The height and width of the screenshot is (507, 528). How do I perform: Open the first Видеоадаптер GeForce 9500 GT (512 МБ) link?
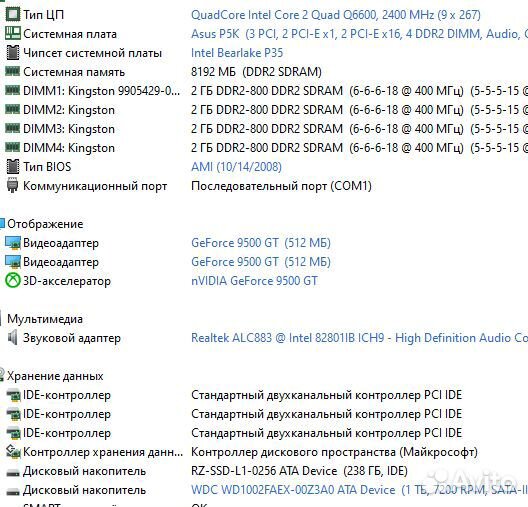point(261,243)
